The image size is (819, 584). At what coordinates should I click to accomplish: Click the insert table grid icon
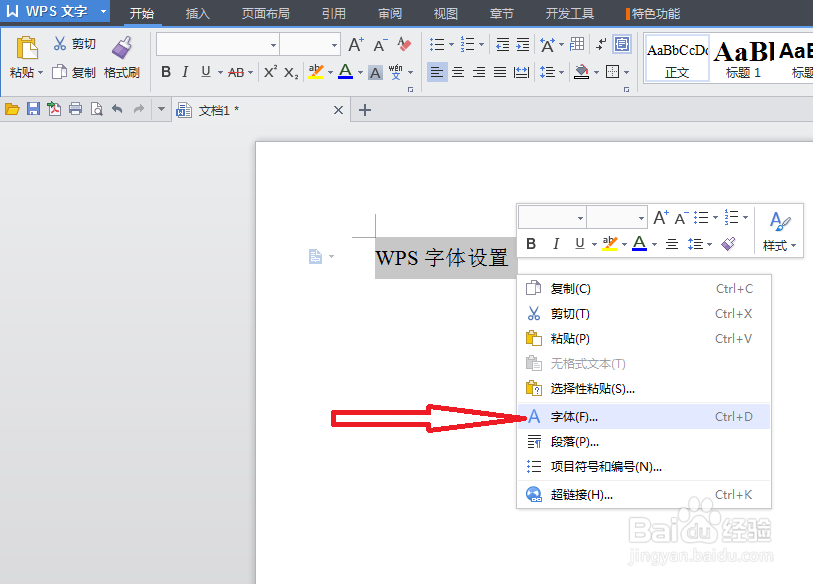(x=577, y=44)
